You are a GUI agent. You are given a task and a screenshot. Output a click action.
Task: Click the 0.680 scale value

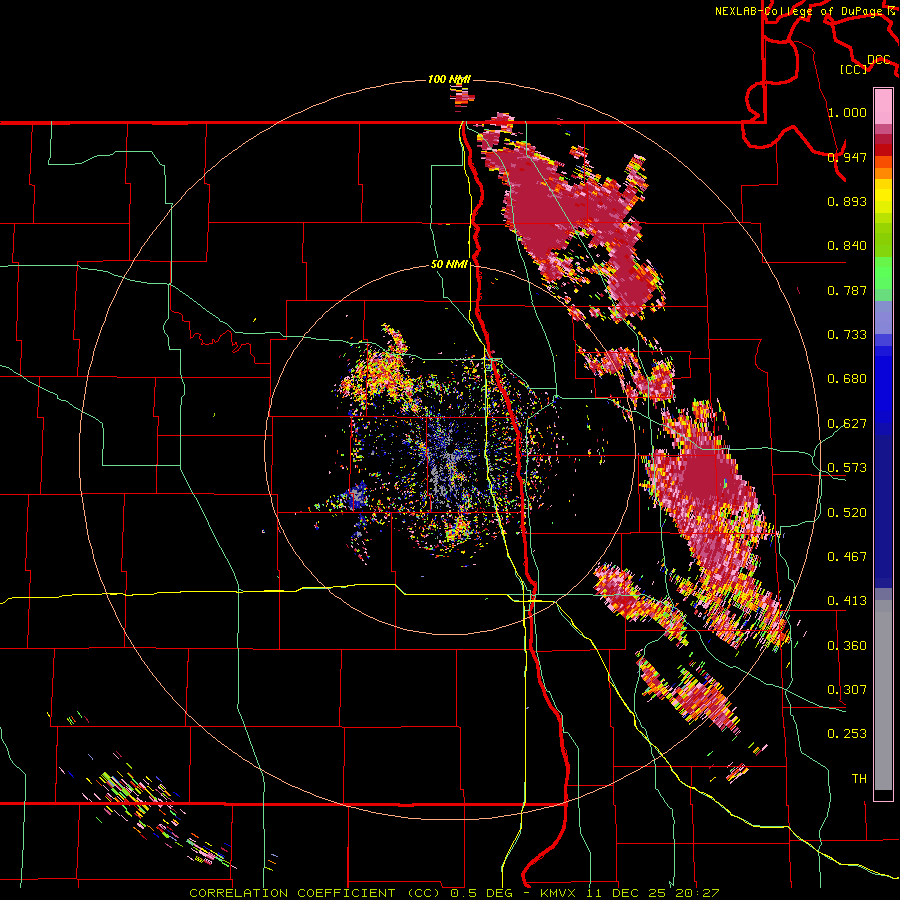(847, 379)
